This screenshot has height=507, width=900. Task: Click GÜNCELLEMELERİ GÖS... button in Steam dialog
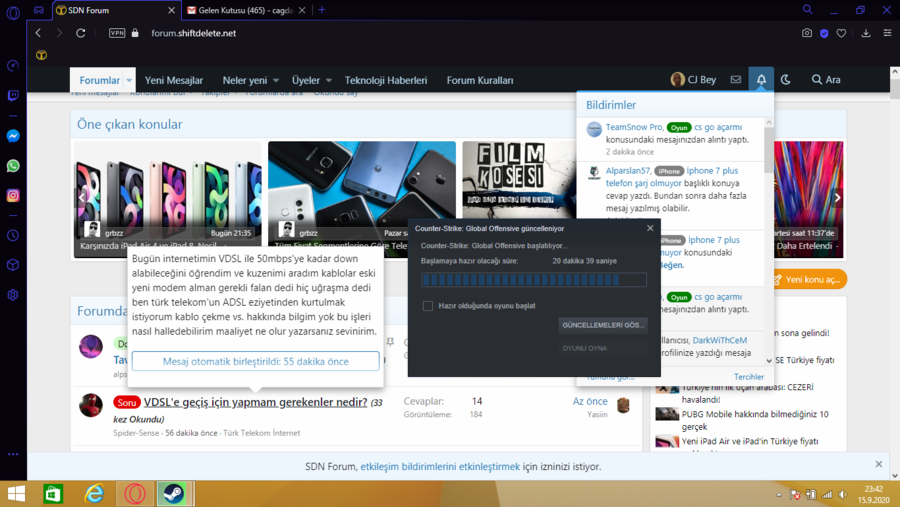[603, 325]
